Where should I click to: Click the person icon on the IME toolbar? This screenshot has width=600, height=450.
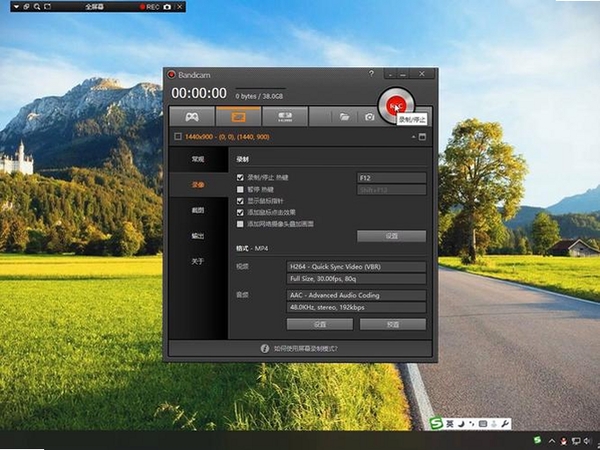494,424
